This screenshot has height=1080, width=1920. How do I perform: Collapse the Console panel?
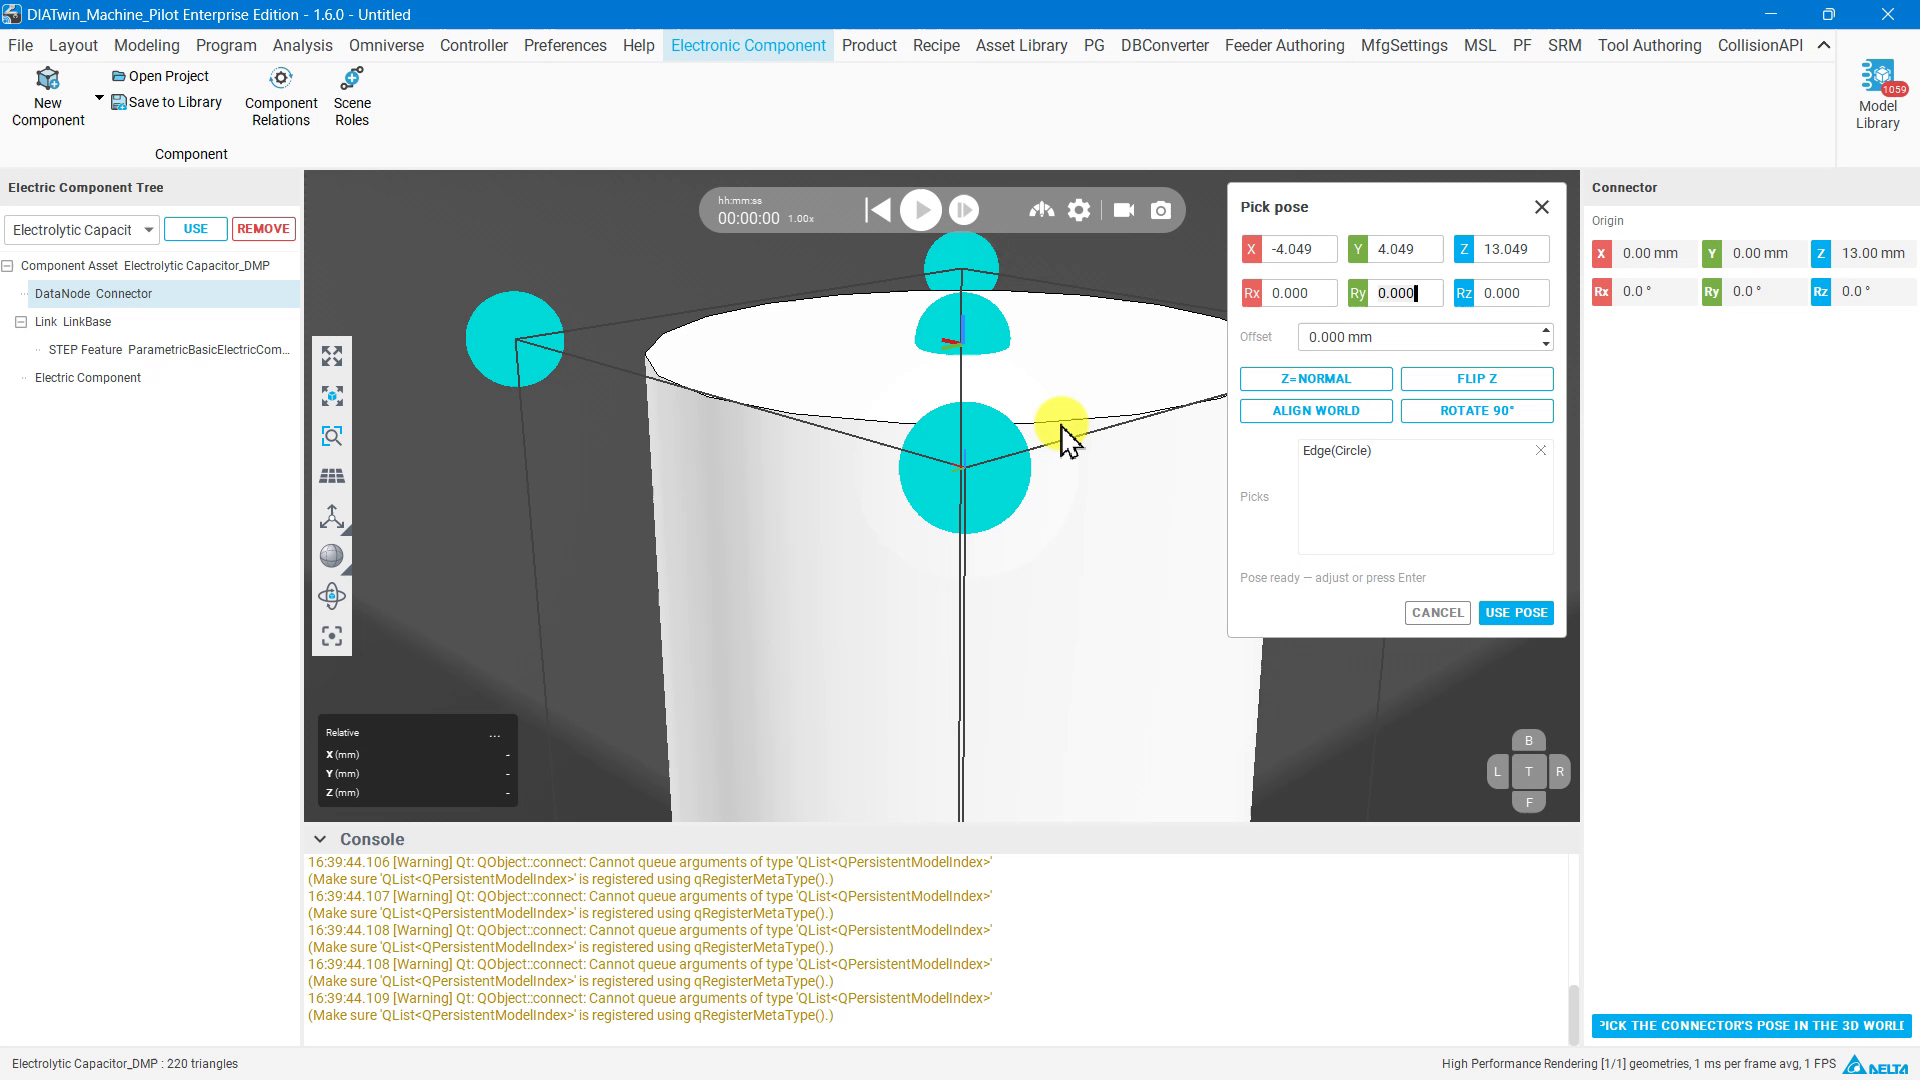[320, 839]
